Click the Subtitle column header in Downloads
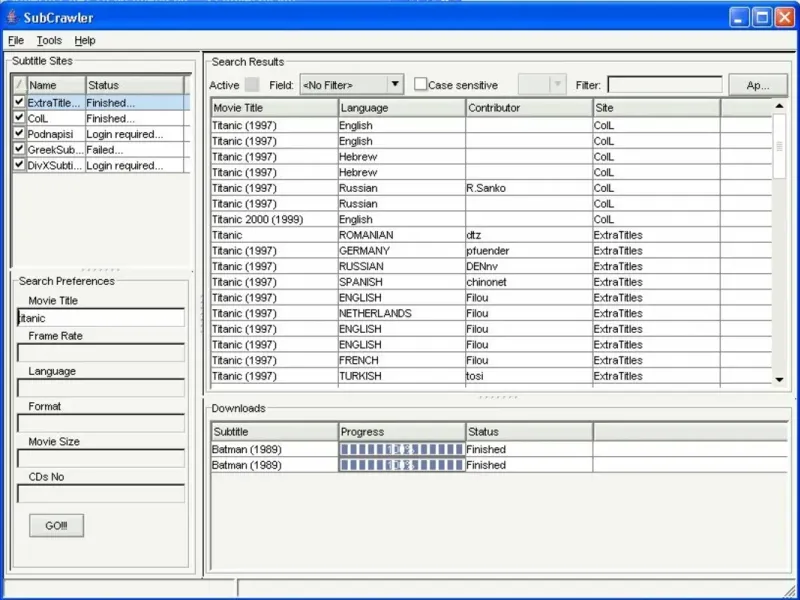The height and width of the screenshot is (600, 800). [x=274, y=432]
